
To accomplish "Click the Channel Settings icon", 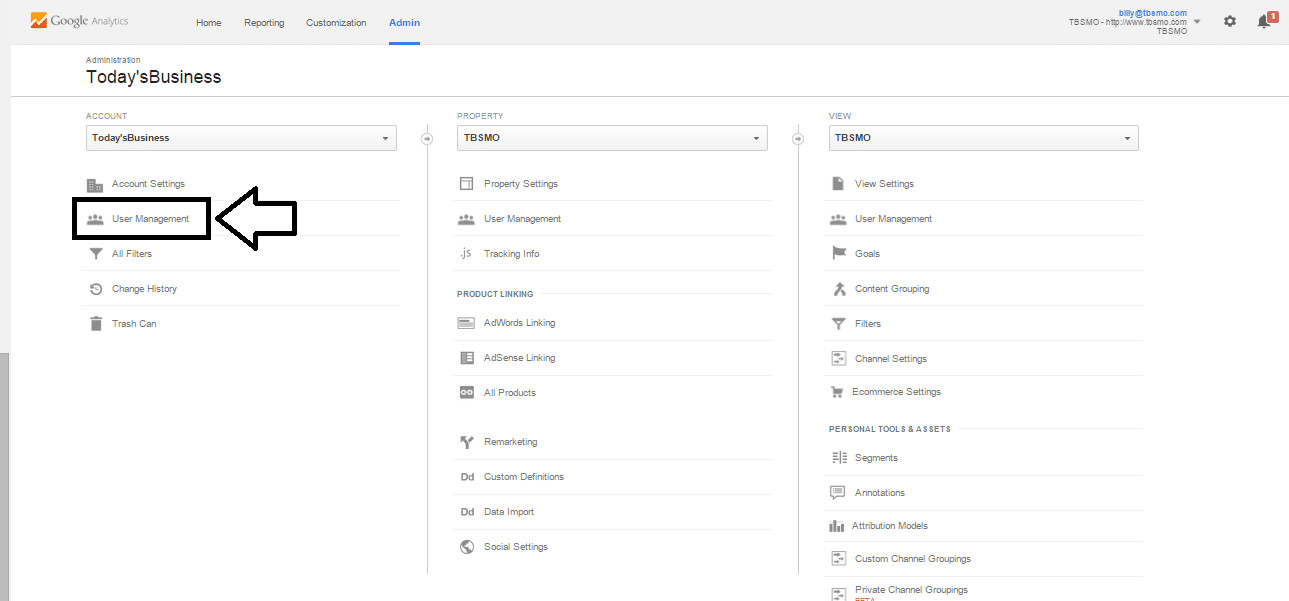I will point(839,359).
